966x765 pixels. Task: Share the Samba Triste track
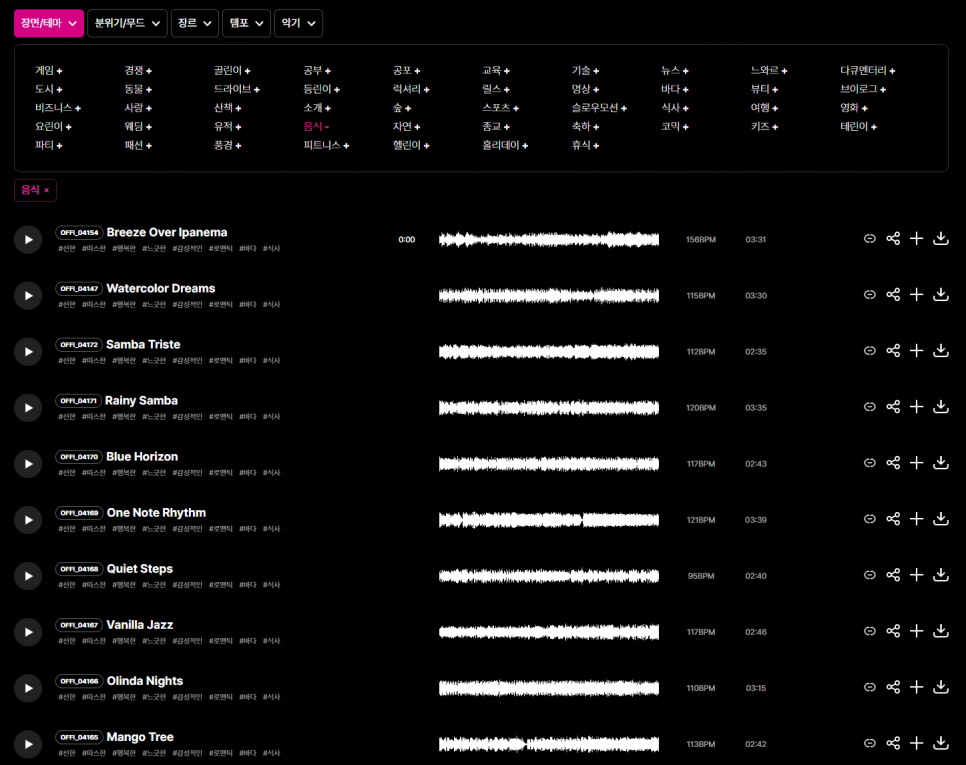893,351
